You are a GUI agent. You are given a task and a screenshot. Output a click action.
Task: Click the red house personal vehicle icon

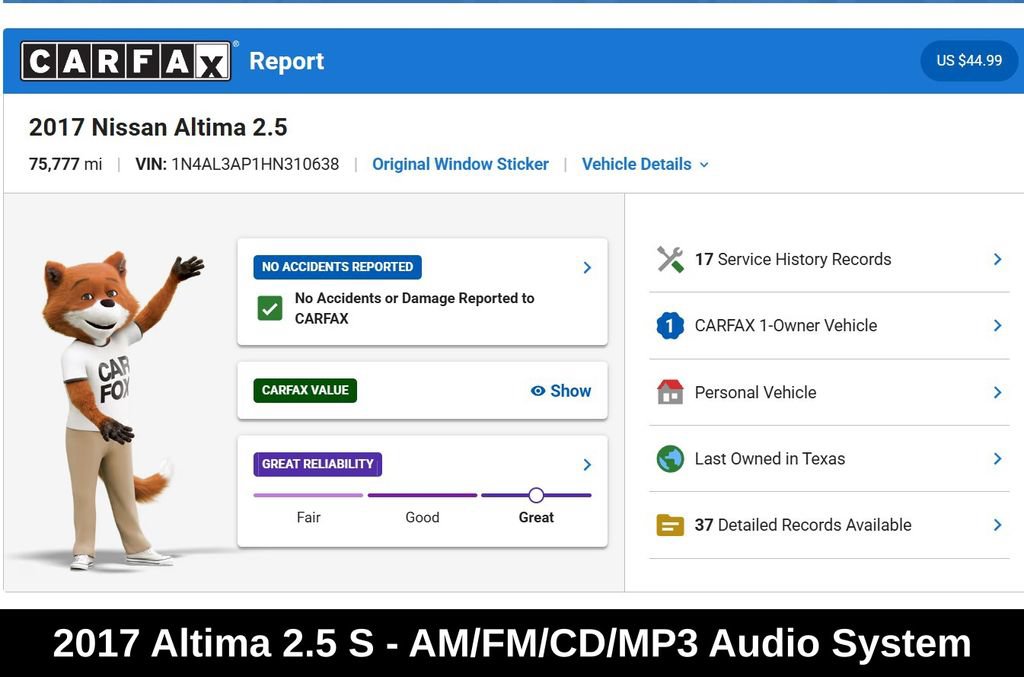pos(670,392)
